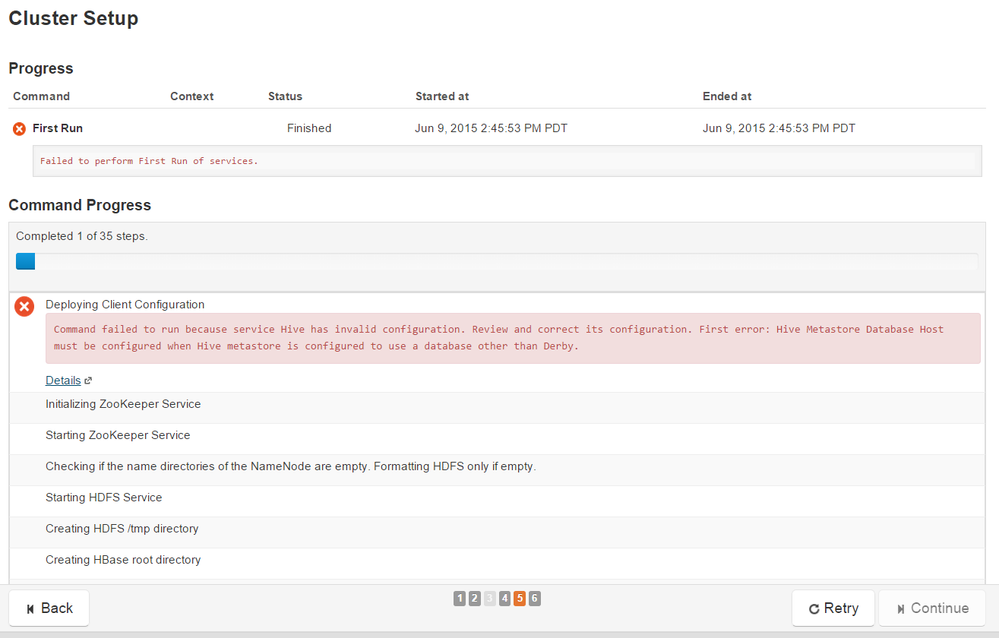Expand the Creating HBase root directory step
This screenshot has width=999, height=638.
[x=120, y=560]
